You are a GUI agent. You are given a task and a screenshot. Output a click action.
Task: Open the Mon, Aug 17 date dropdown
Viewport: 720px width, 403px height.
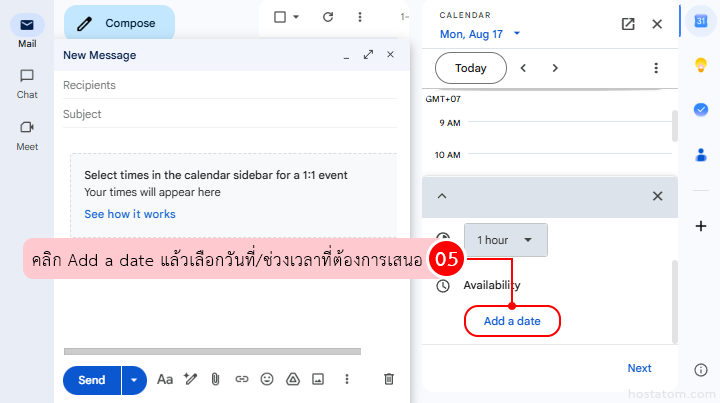[x=480, y=34]
